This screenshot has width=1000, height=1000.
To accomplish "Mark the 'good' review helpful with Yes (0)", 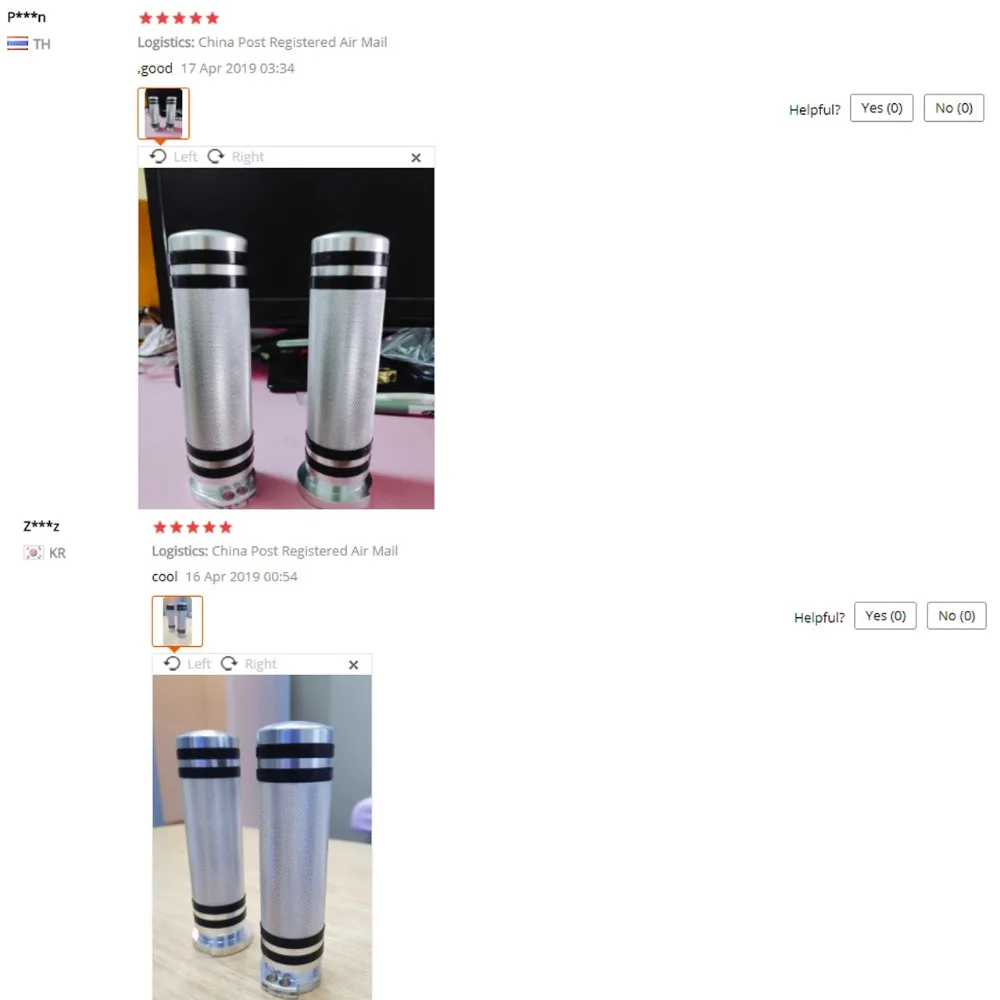I will pos(881,108).
